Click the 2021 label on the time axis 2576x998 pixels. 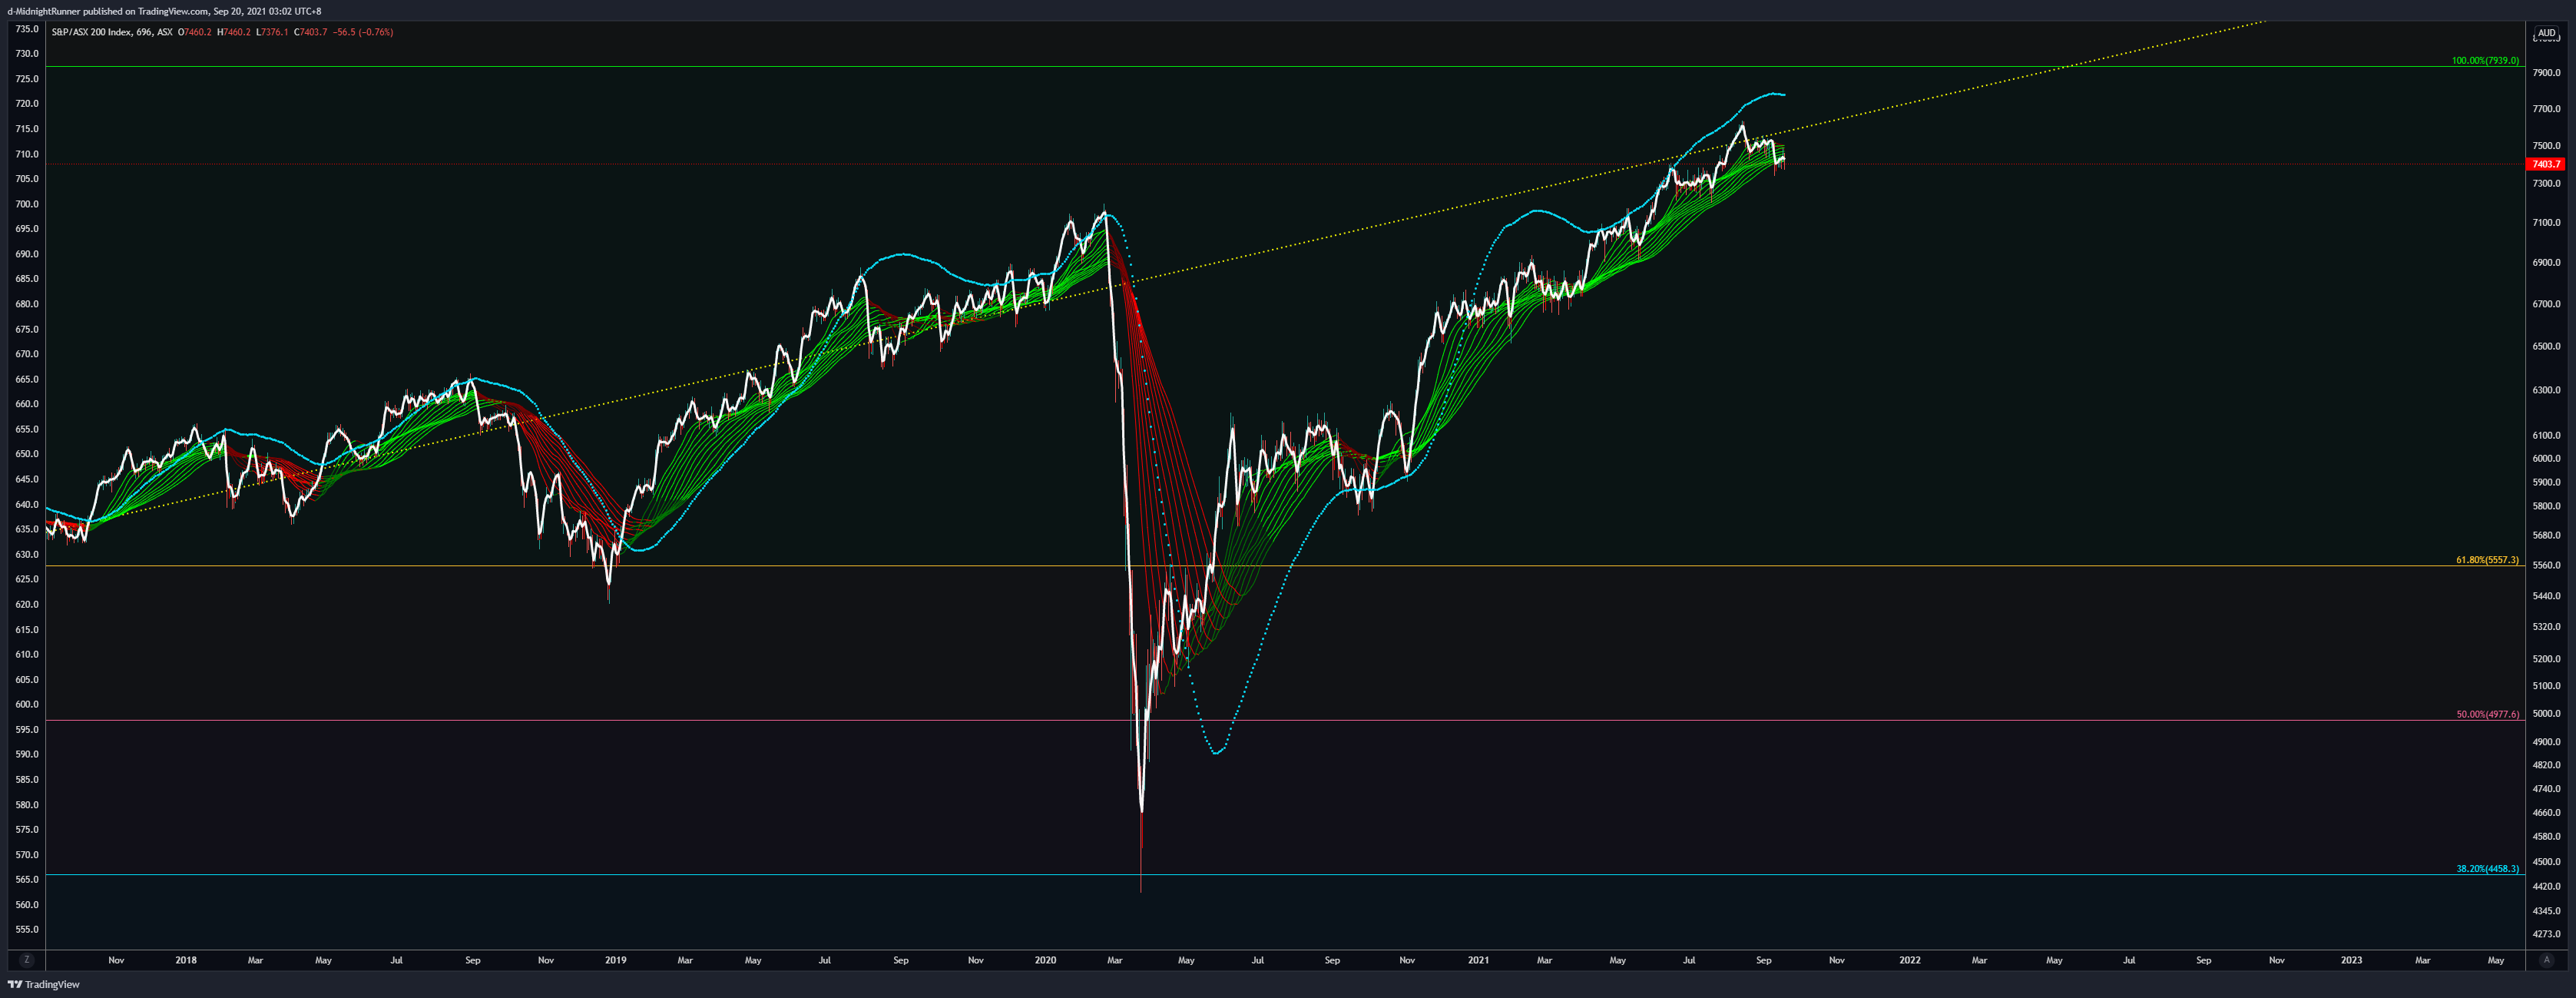(1478, 960)
